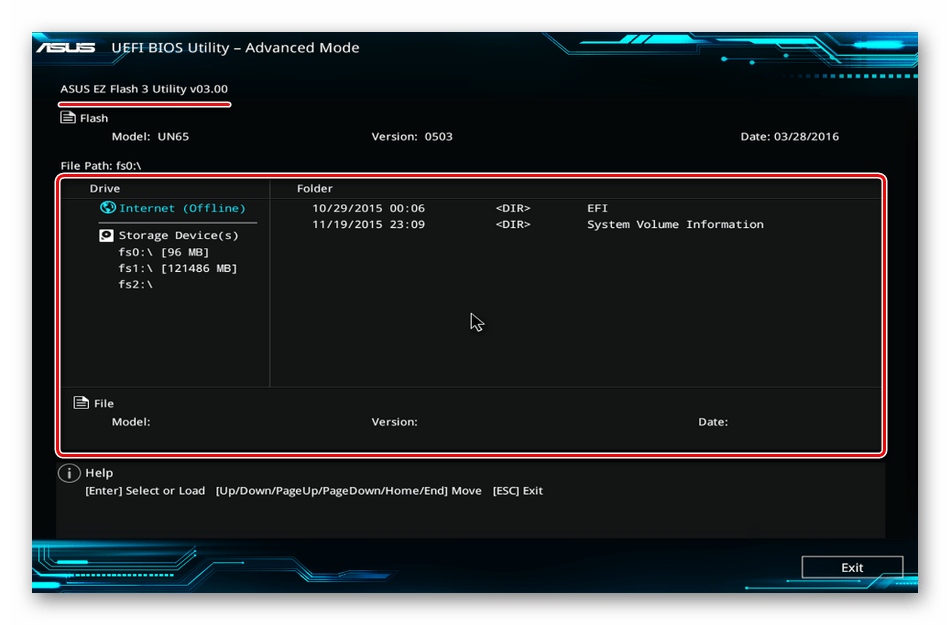Click the Flash section icon
This screenshot has height=625, width=950.
(x=68, y=118)
